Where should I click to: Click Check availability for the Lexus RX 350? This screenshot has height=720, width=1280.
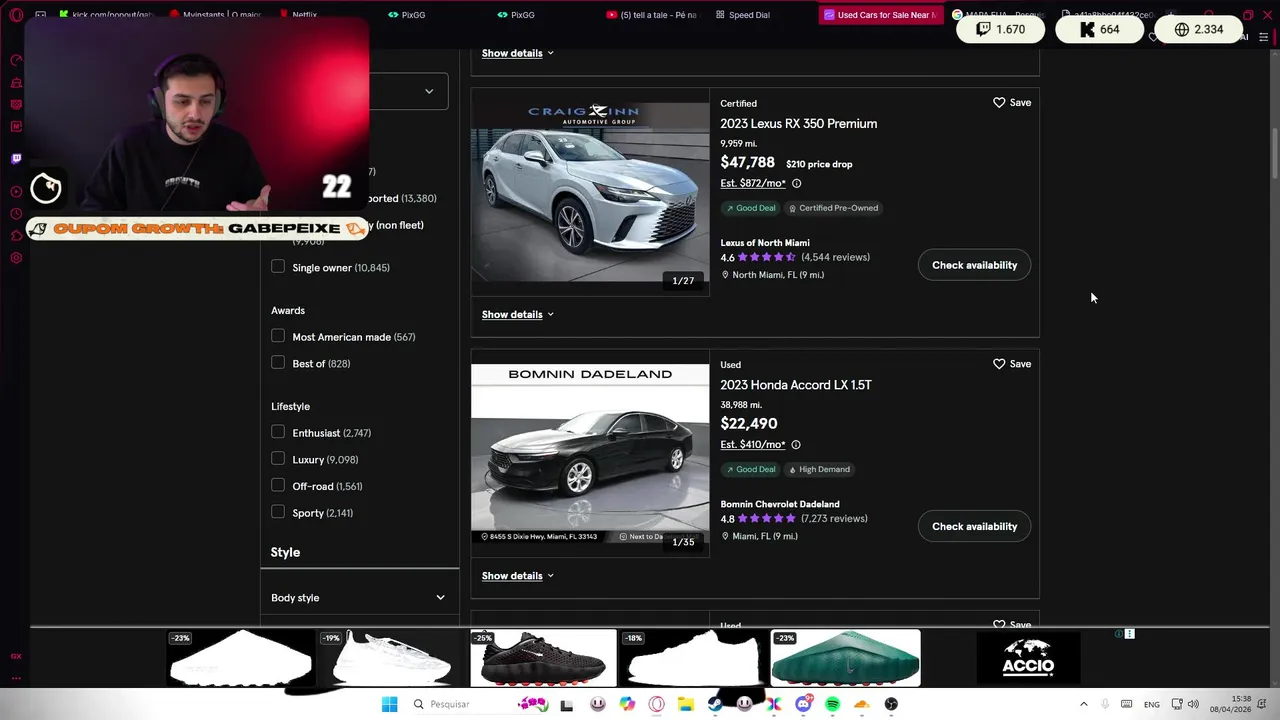pyautogui.click(x=974, y=265)
